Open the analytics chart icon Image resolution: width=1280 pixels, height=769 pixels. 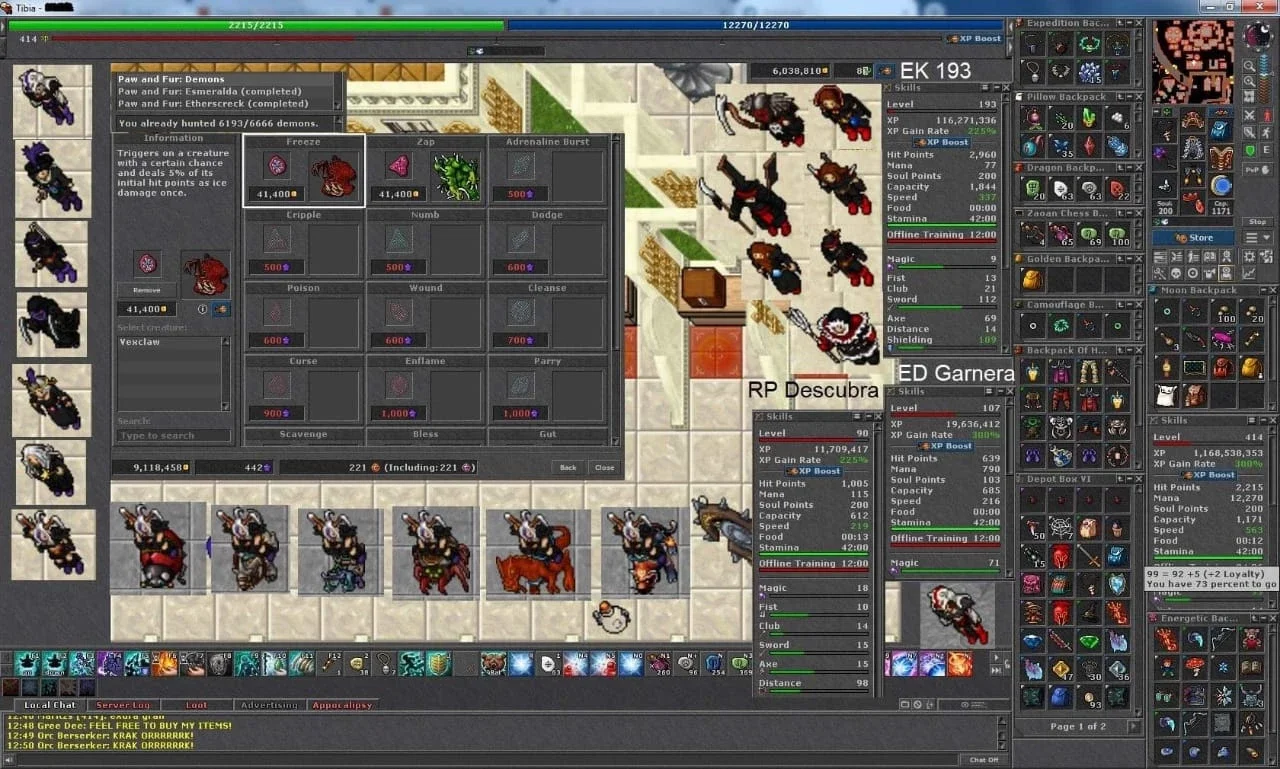point(1249,272)
